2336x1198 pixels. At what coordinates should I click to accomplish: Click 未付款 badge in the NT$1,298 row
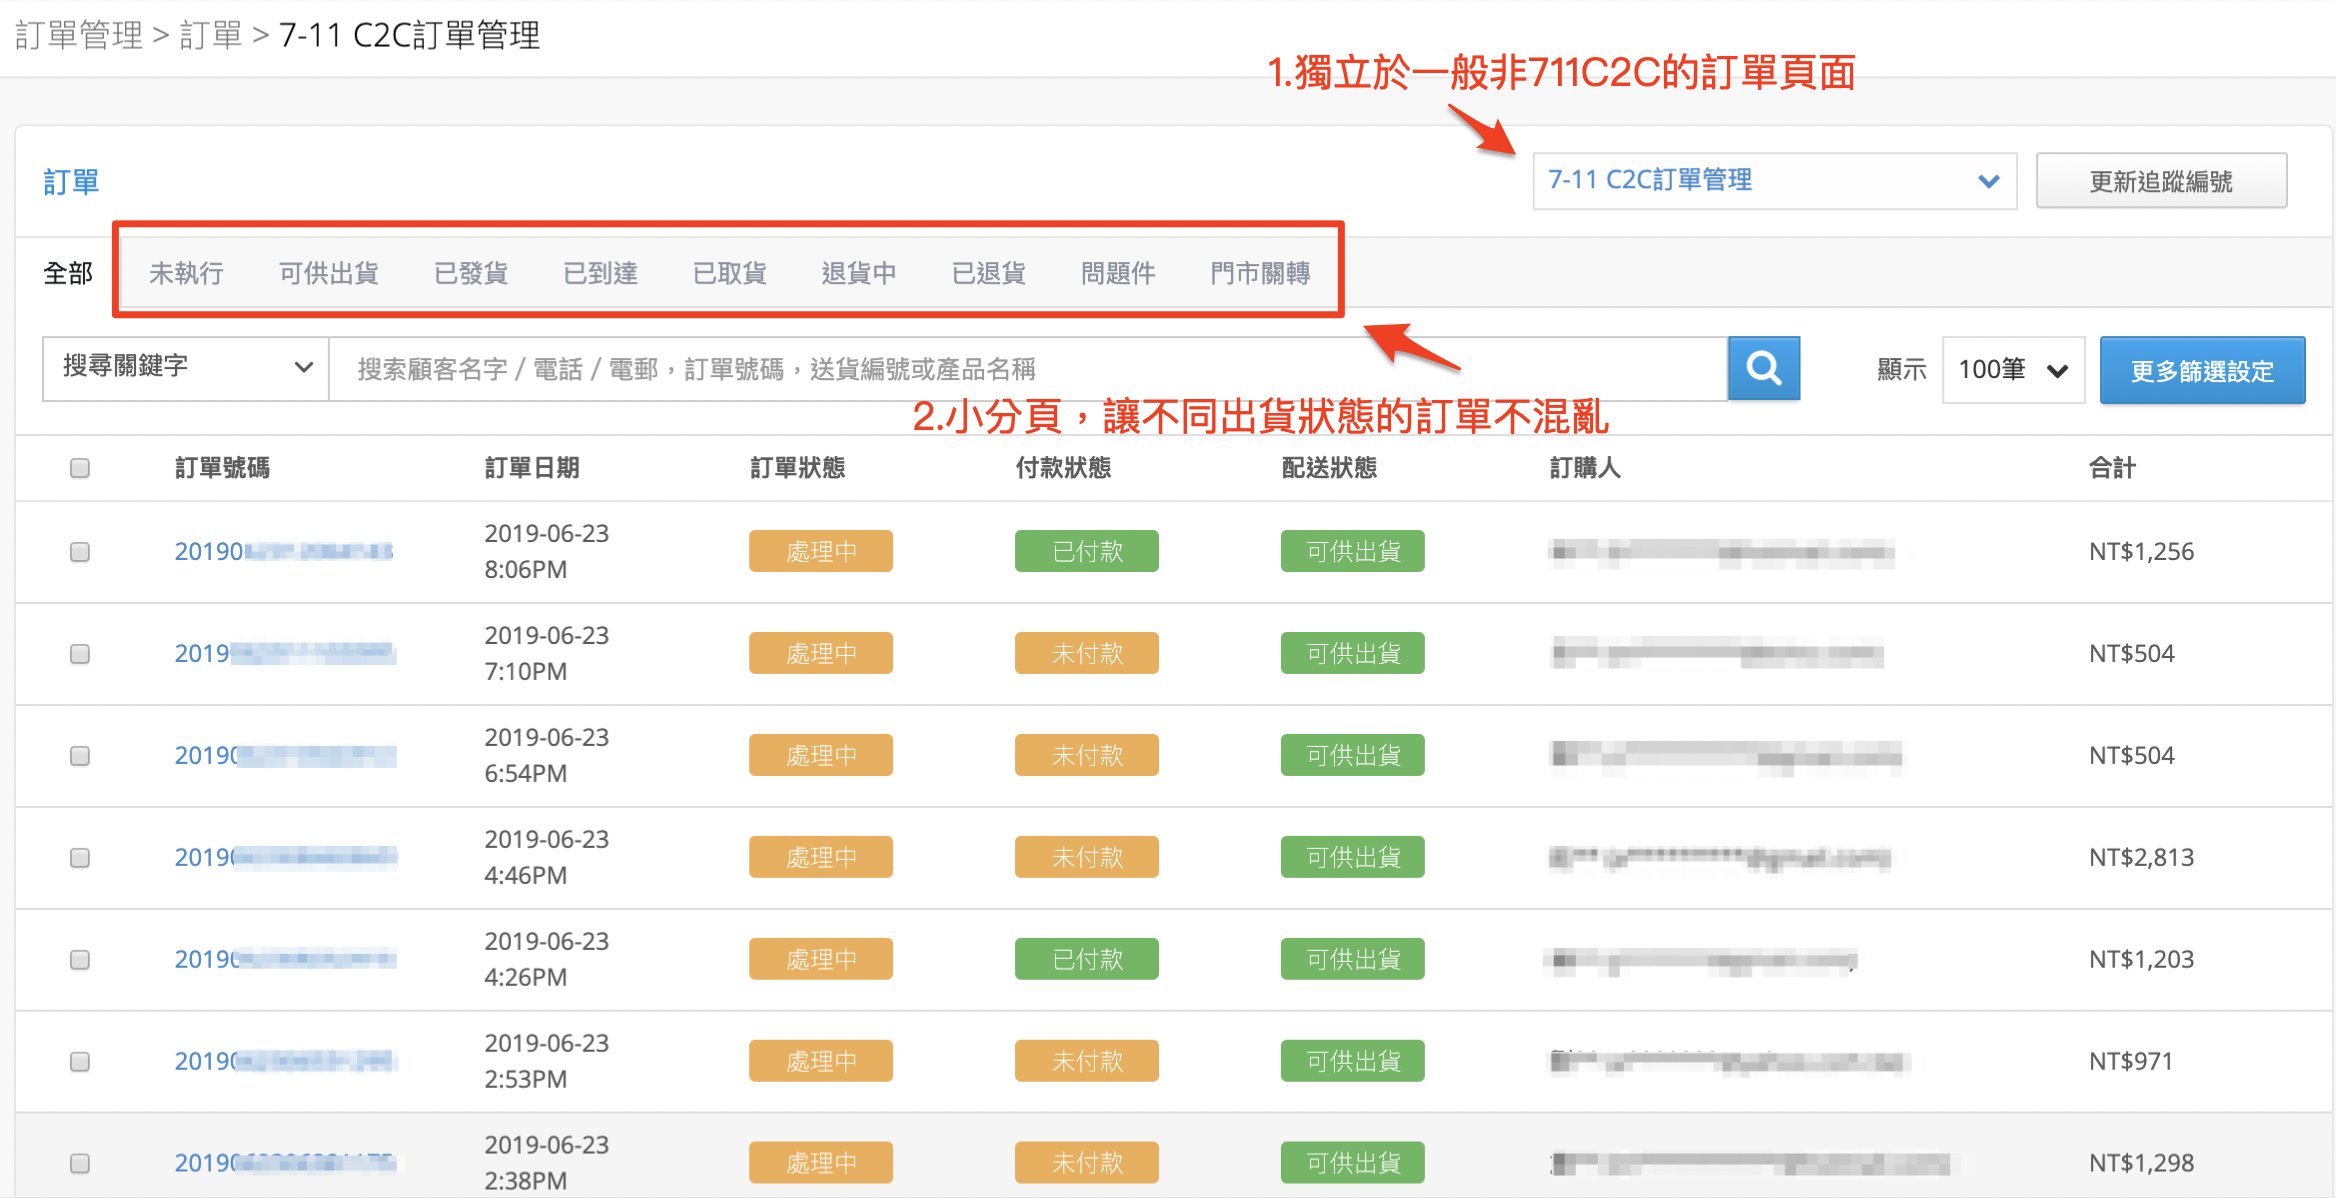click(x=1087, y=1163)
